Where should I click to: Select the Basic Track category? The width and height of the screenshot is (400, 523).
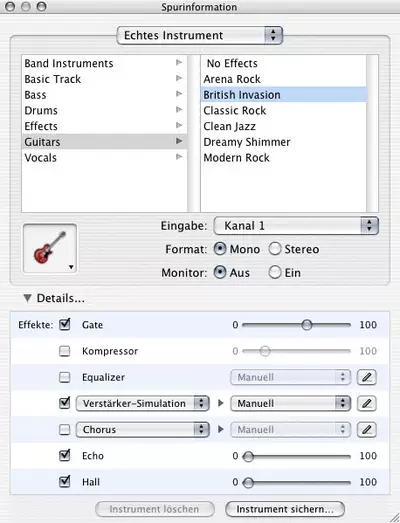click(104, 79)
